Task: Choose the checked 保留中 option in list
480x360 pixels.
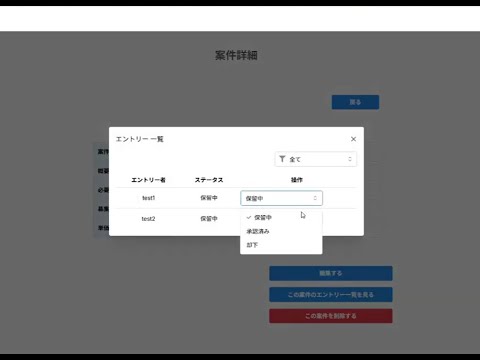Action: click(281, 217)
